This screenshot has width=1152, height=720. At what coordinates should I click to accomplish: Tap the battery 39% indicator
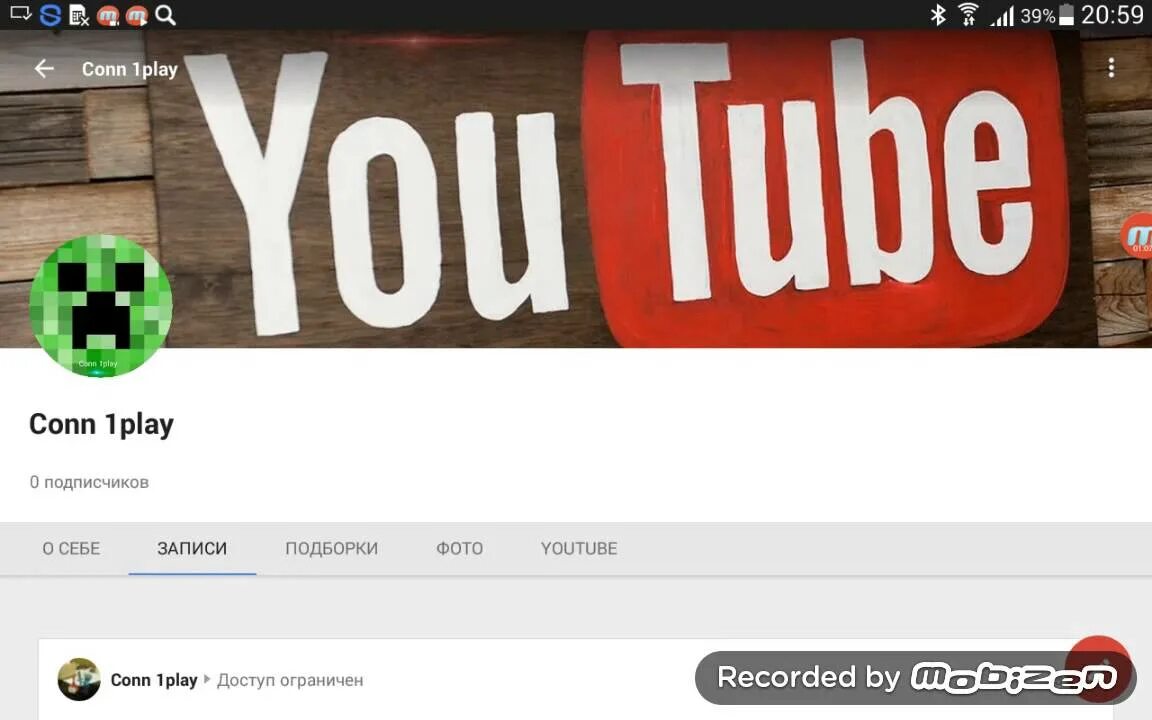point(1047,15)
